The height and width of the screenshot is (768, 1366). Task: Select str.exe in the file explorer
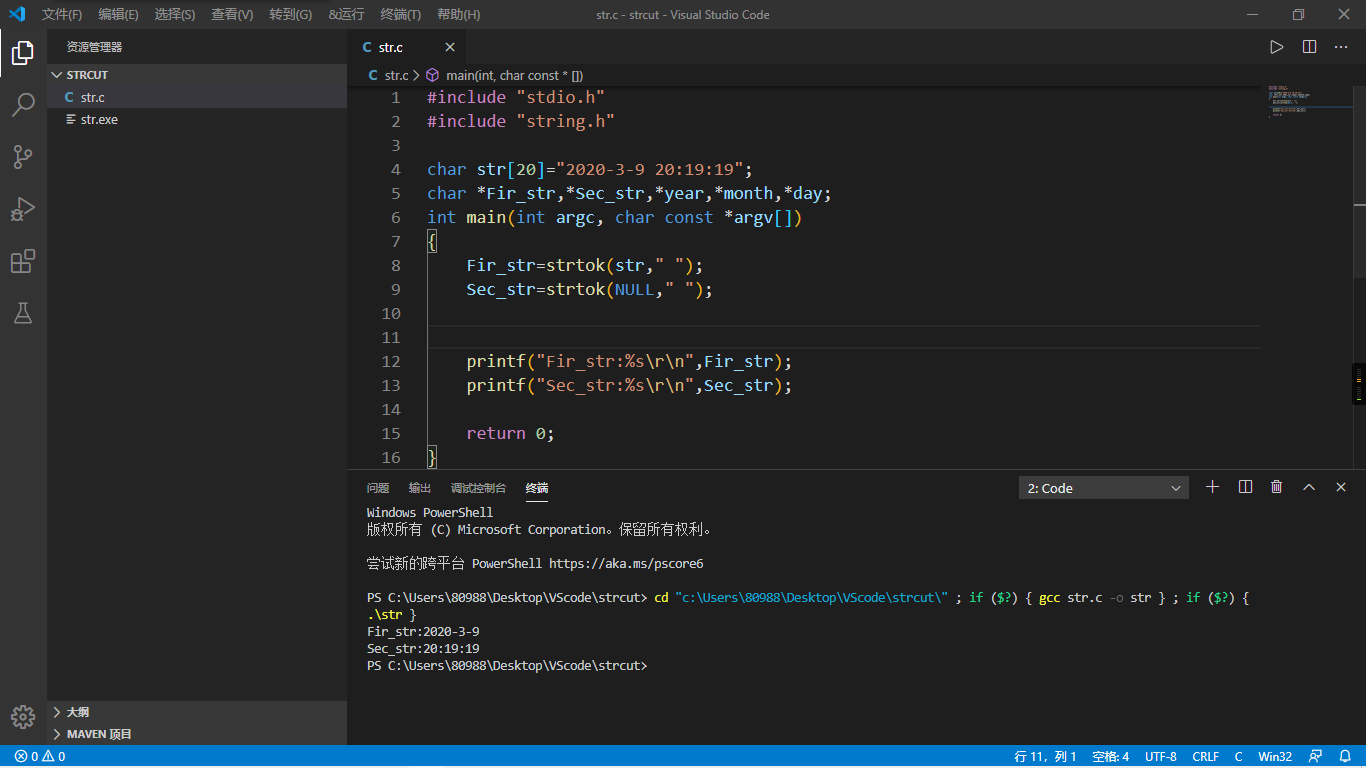coord(197,119)
